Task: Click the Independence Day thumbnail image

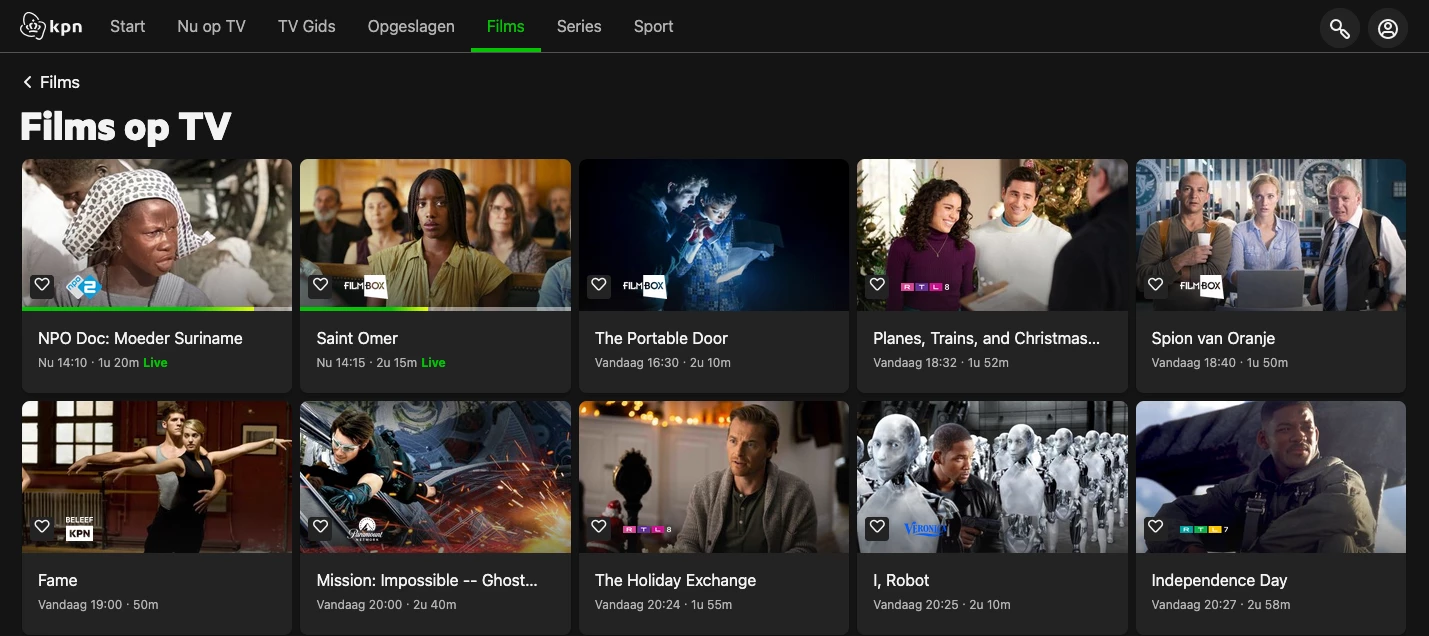Action: click(x=1271, y=477)
